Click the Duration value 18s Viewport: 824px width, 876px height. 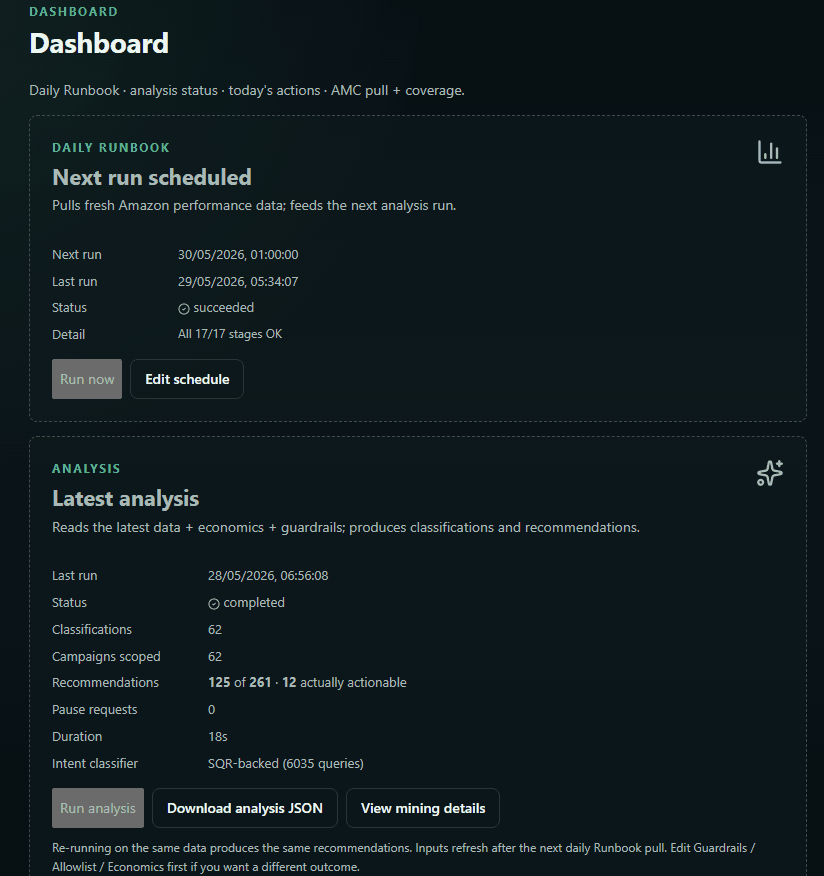[218, 737]
